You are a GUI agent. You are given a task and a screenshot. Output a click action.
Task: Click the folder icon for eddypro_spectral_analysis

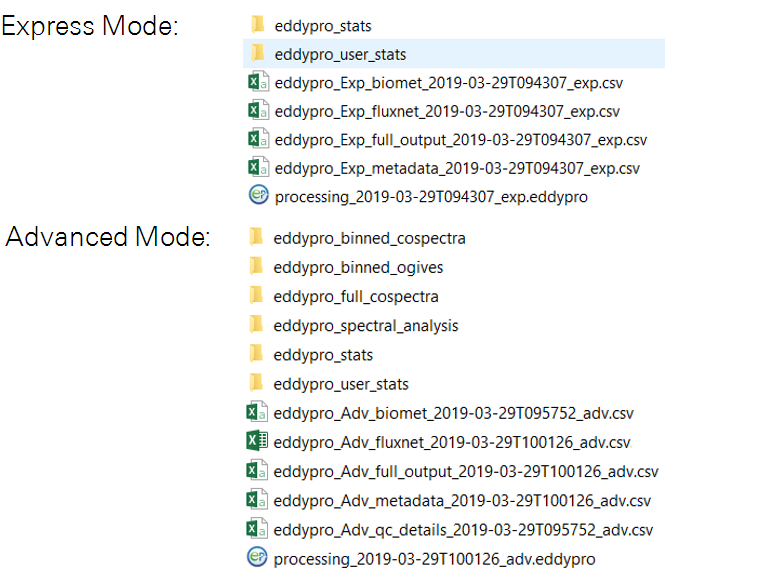(x=257, y=325)
